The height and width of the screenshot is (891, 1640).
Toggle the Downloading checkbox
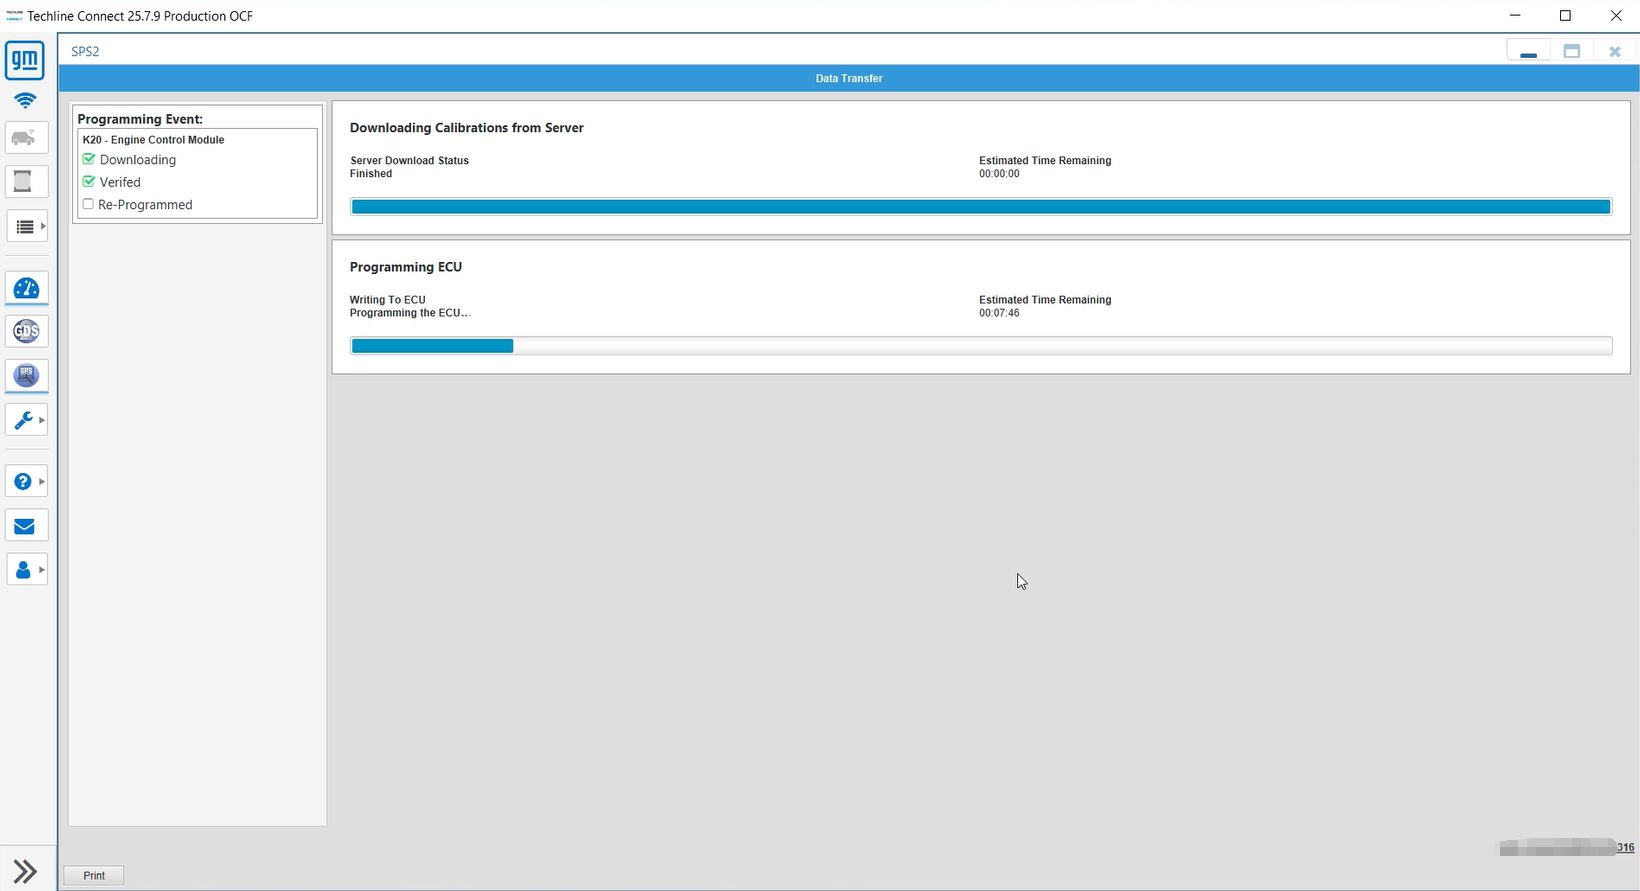pyautogui.click(x=89, y=160)
